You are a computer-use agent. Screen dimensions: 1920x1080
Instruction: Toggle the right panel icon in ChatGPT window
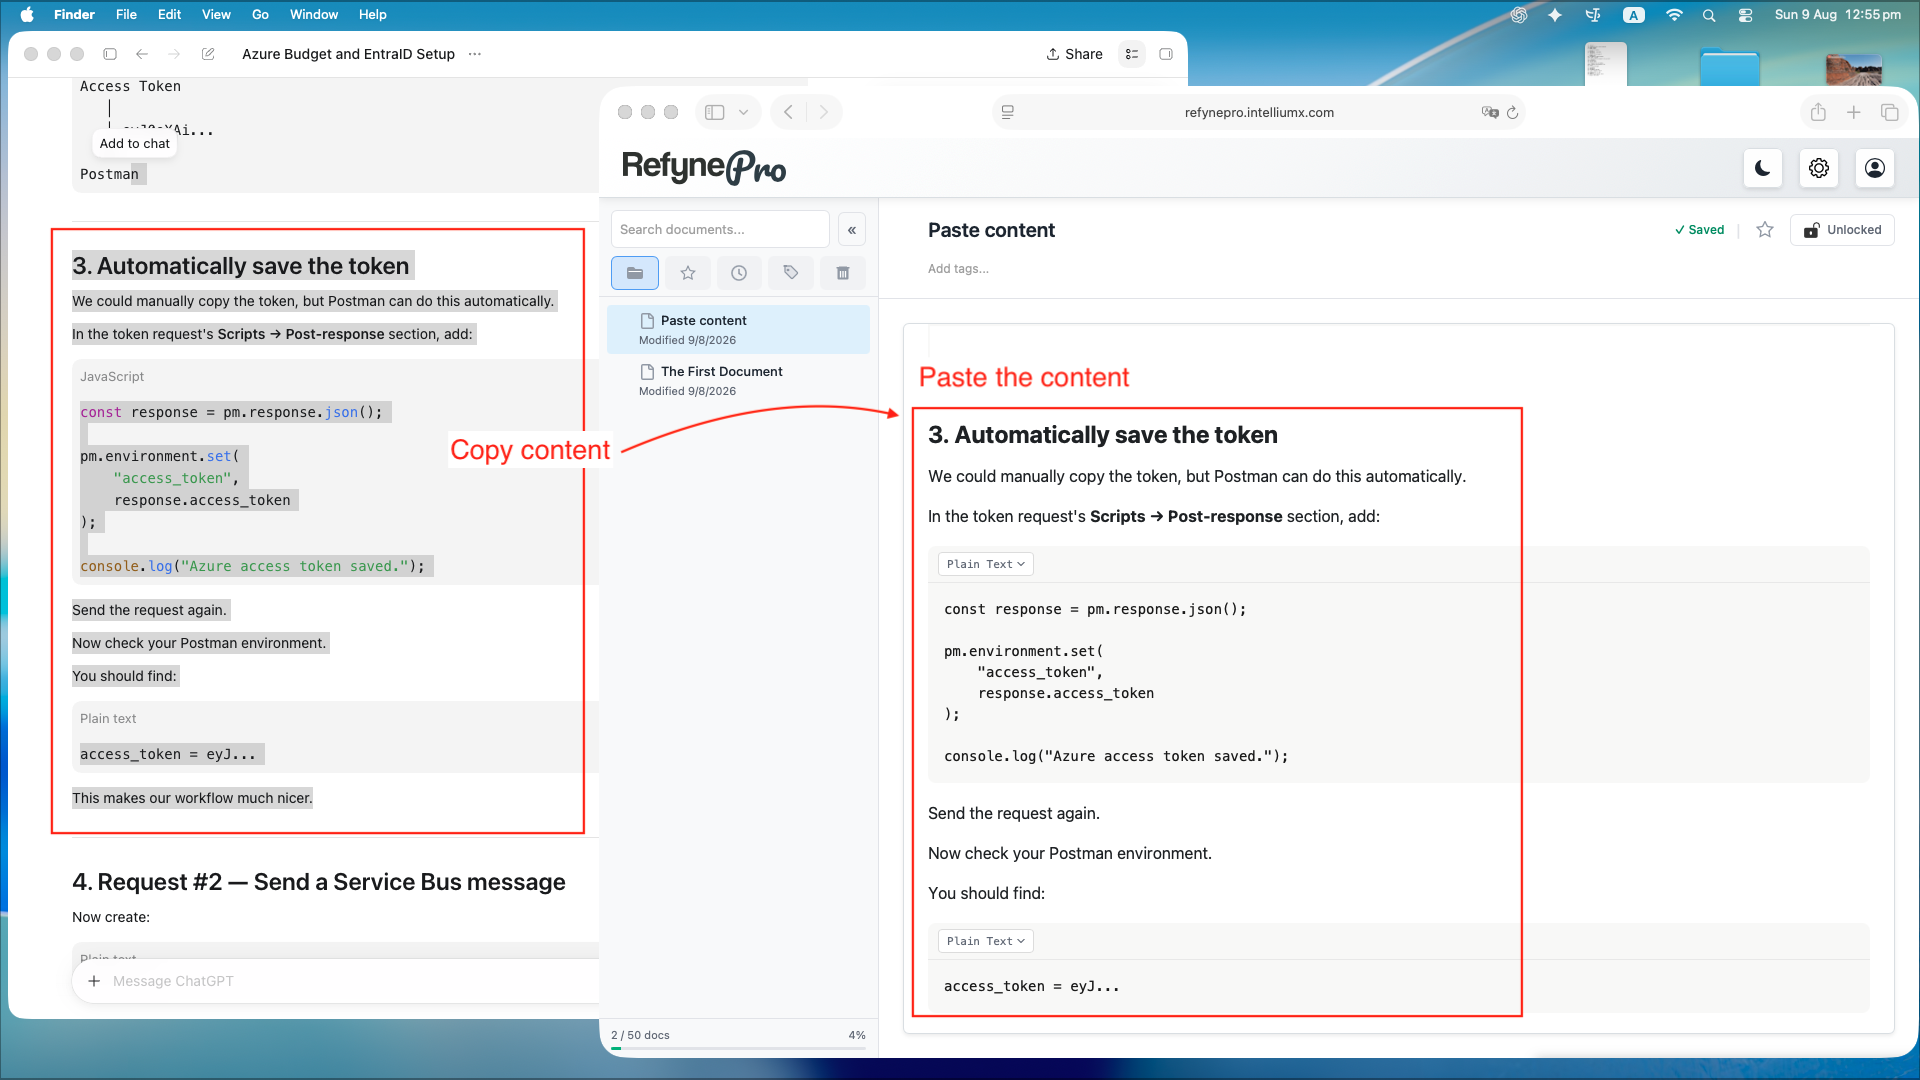click(1166, 54)
